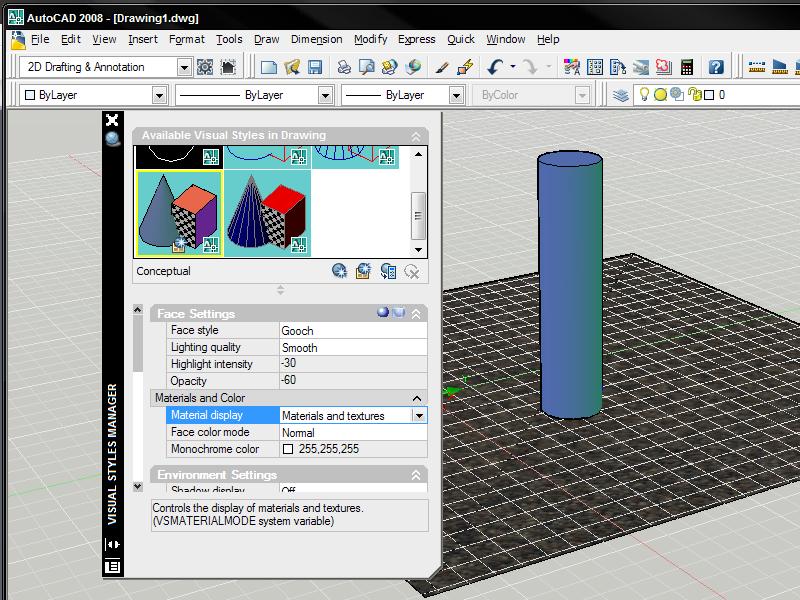This screenshot has width=800, height=600.
Task: Open the Insert menu
Action: [x=143, y=39]
